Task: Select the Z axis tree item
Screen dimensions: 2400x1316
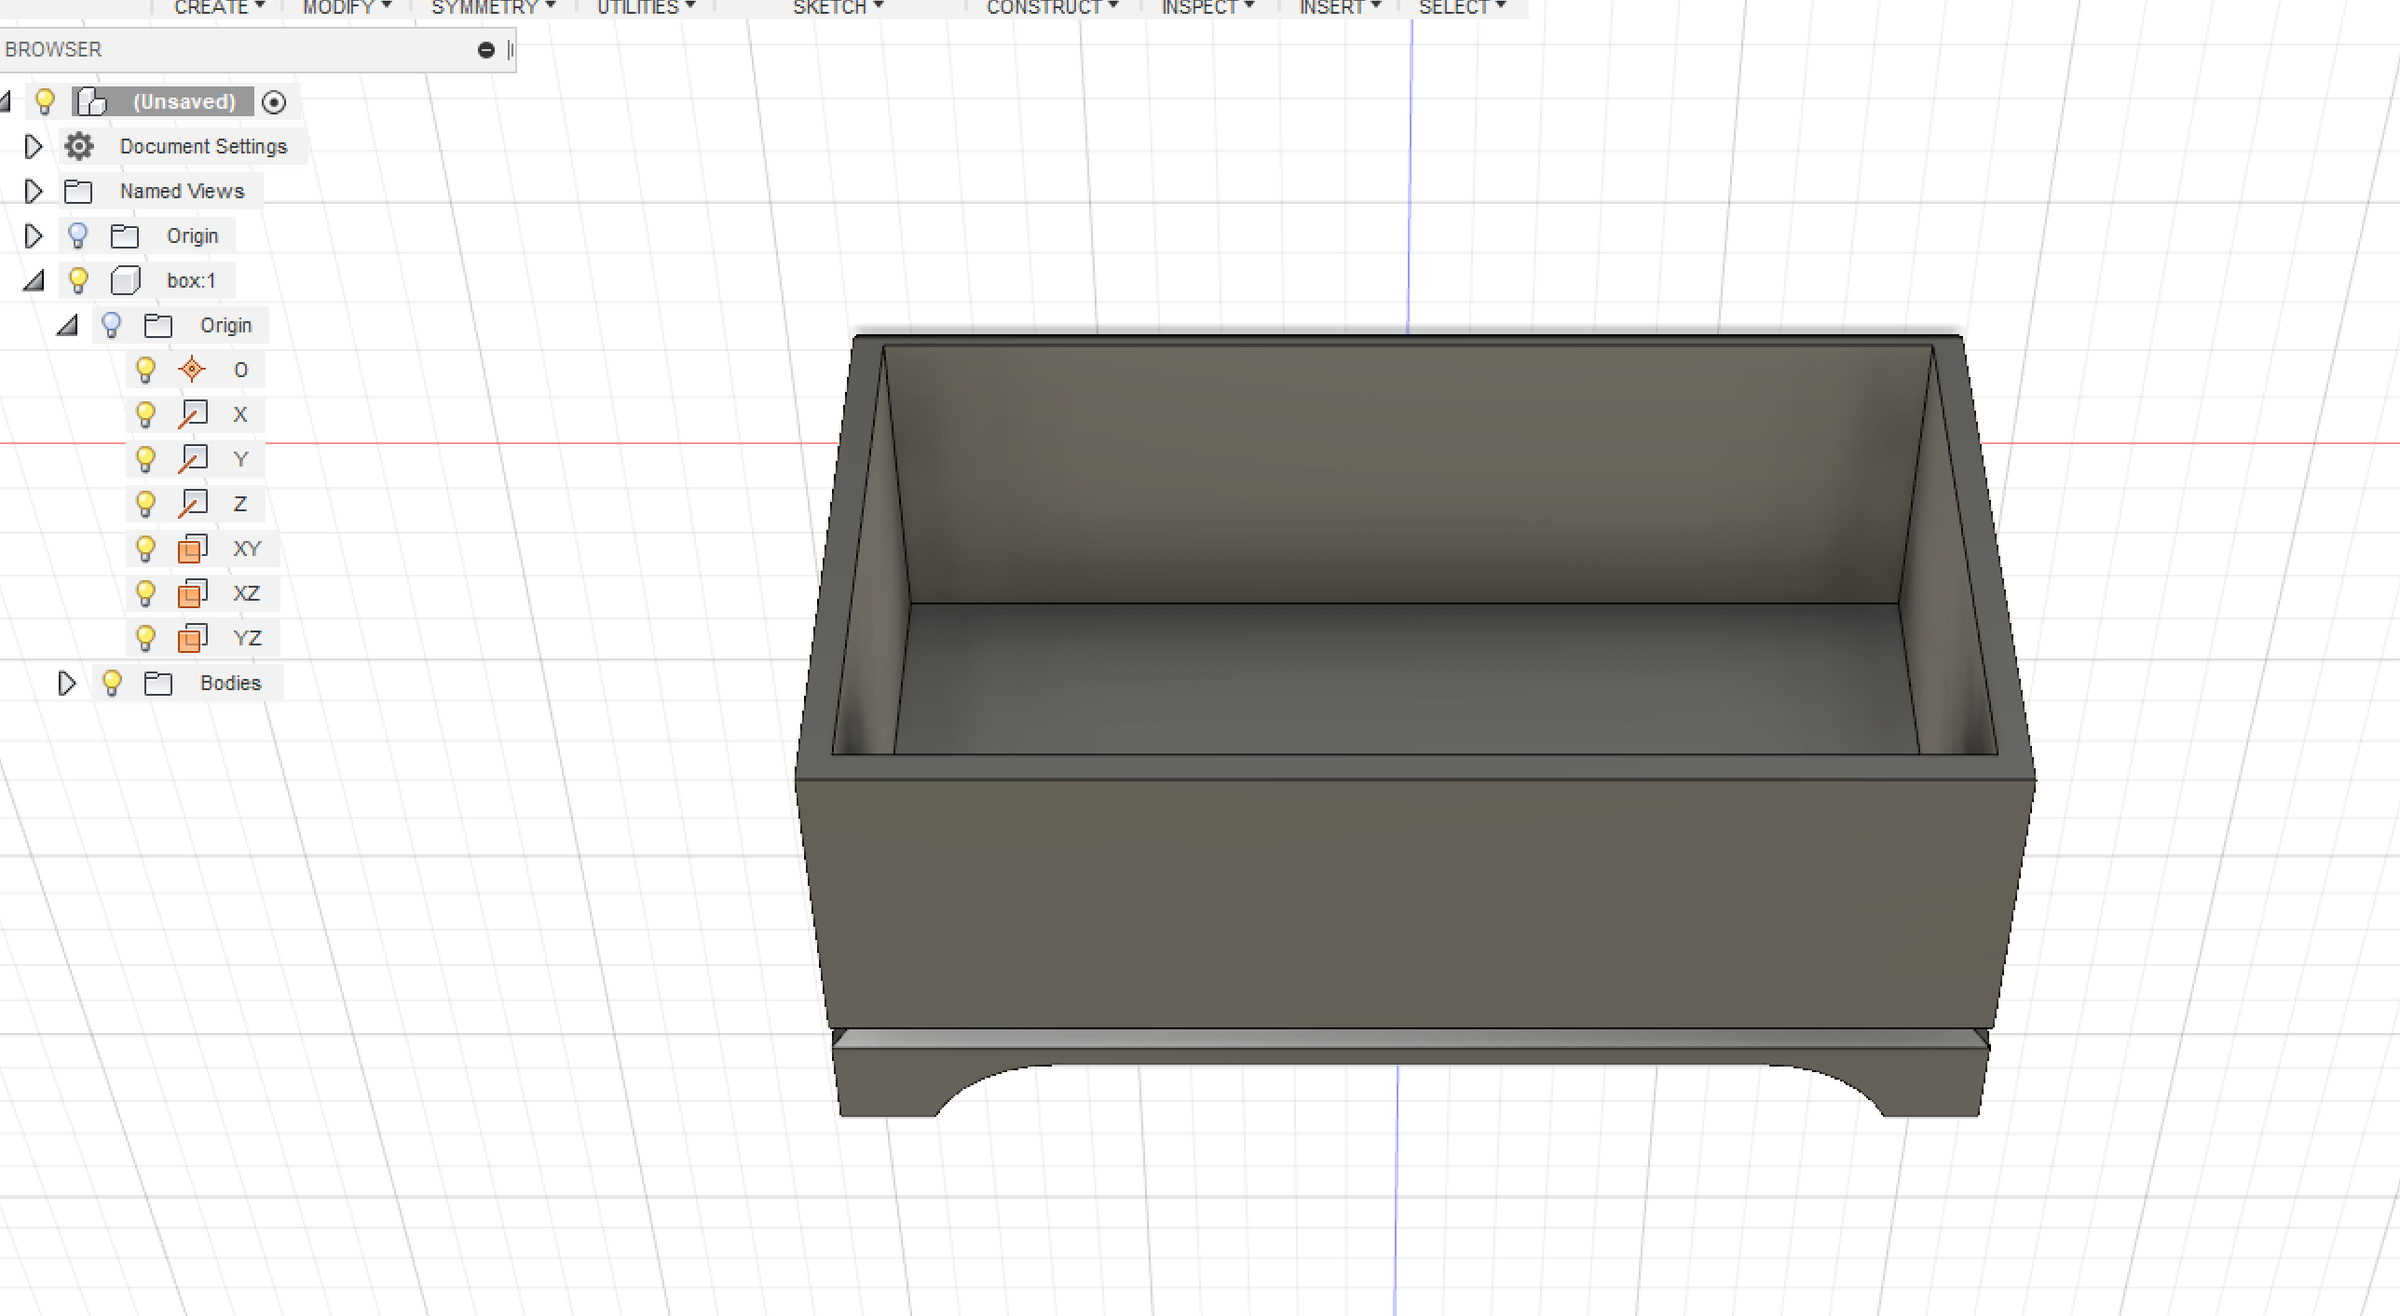Action: coord(240,504)
